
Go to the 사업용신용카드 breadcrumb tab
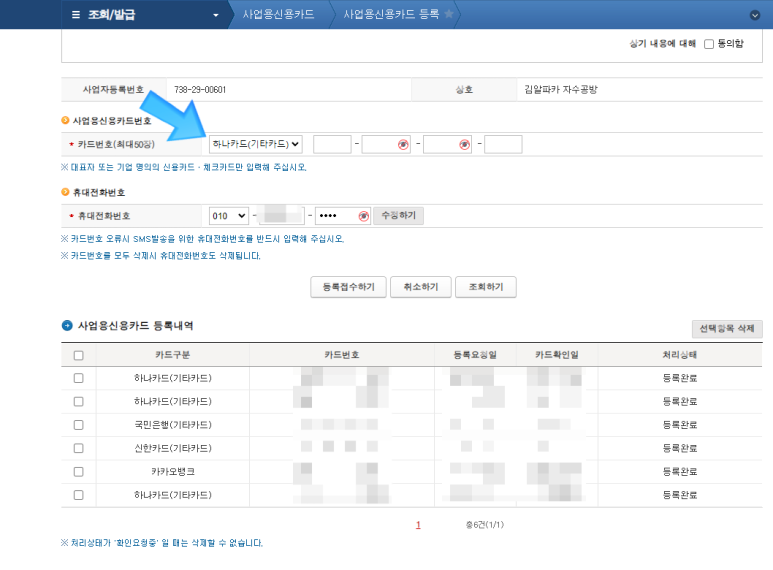(x=278, y=14)
